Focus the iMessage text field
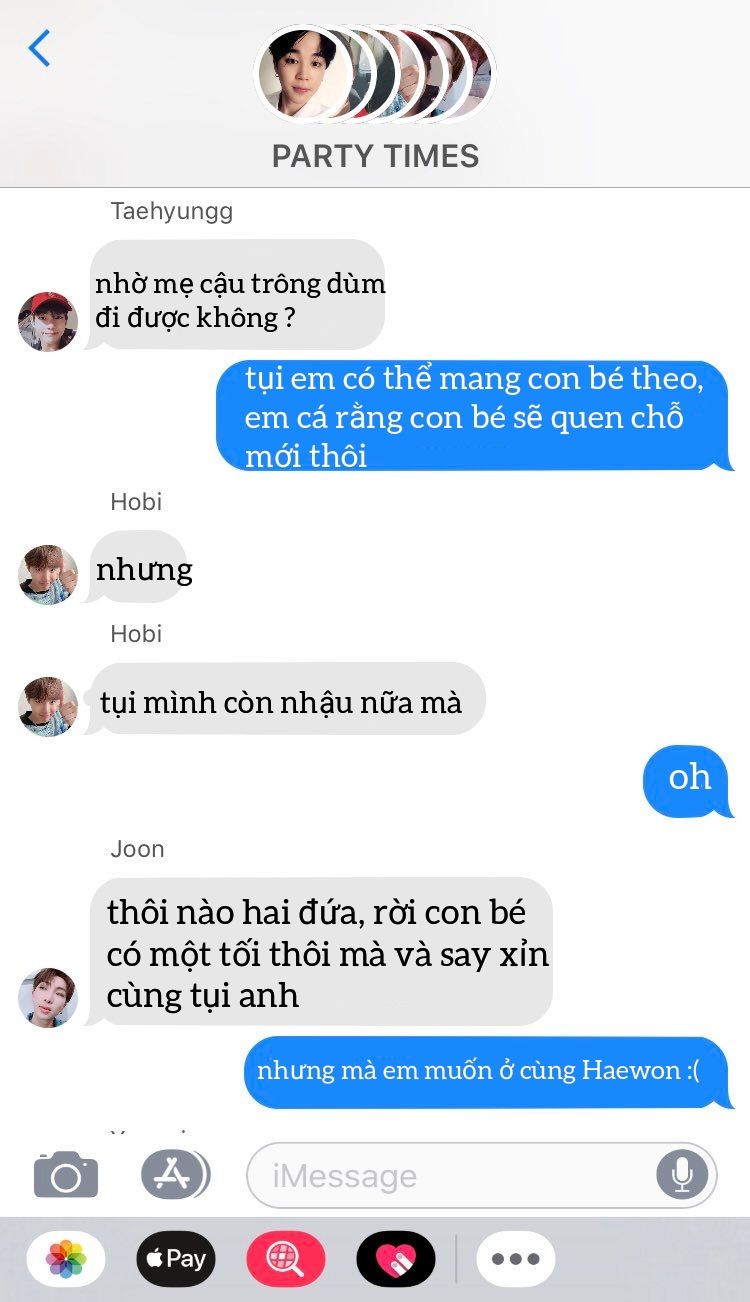750x1302 pixels. click(482, 1175)
